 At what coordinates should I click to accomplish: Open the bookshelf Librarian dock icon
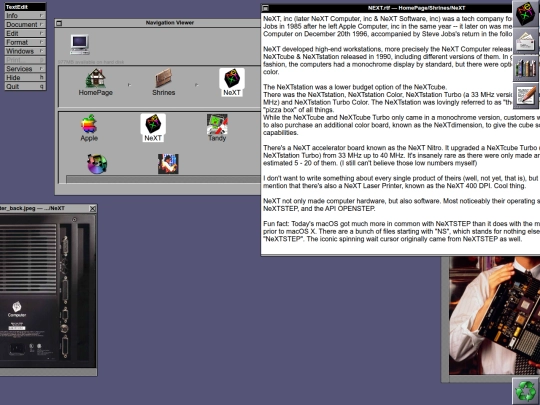pyautogui.click(x=525, y=68)
